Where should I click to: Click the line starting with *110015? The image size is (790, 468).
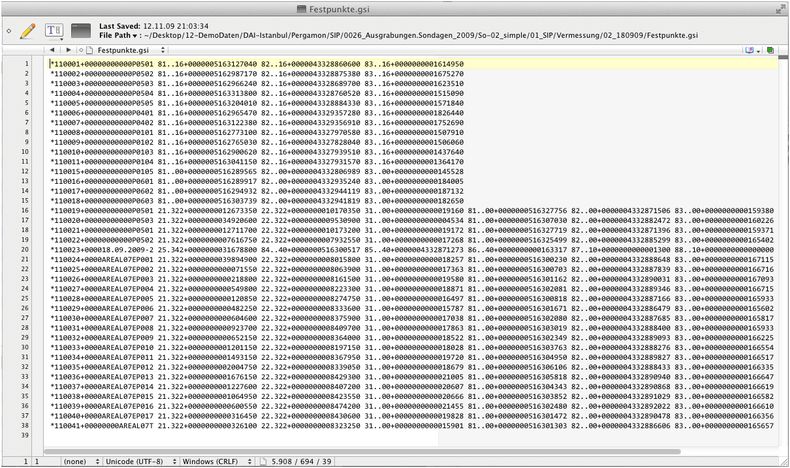coord(256,171)
